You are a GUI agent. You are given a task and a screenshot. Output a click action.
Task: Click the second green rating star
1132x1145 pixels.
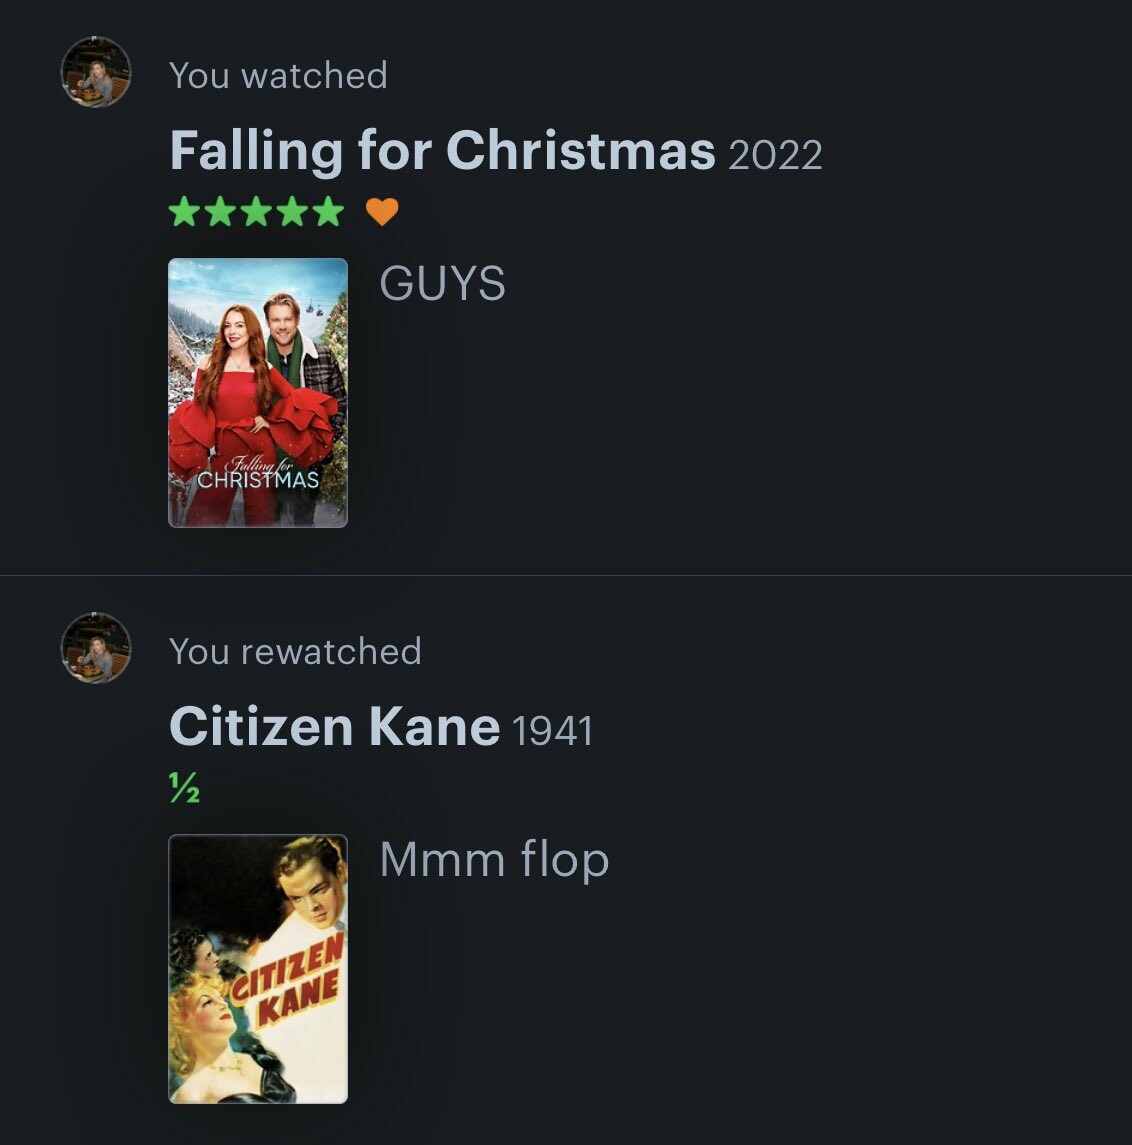pos(220,212)
